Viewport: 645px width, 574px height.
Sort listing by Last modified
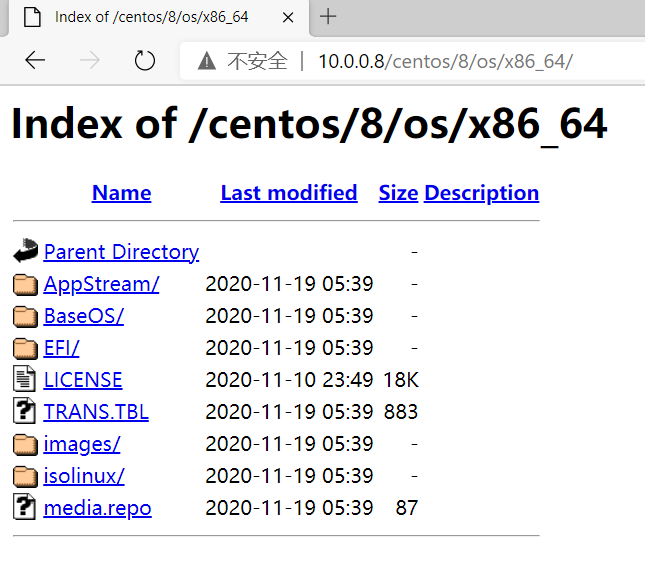click(x=289, y=193)
